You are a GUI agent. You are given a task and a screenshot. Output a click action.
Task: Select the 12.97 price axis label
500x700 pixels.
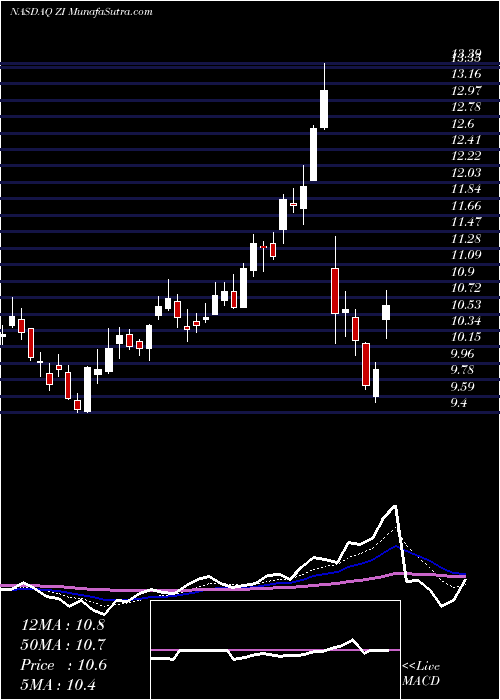click(466, 91)
